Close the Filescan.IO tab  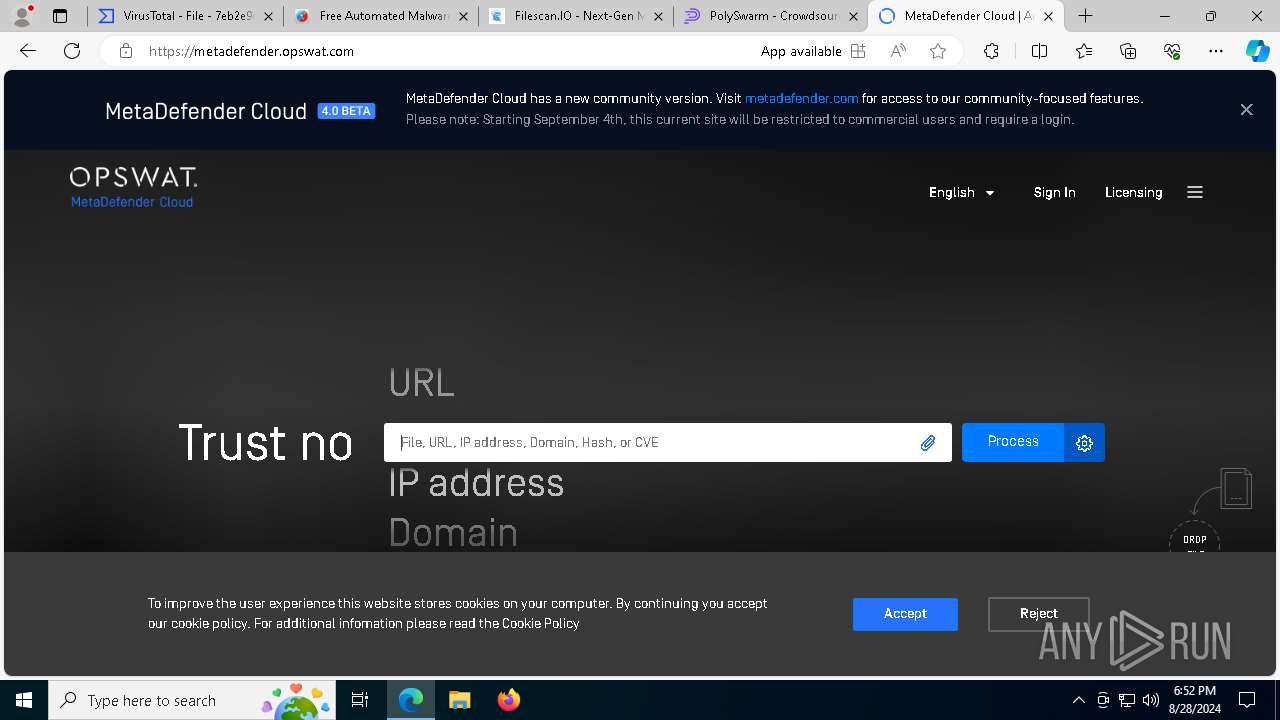[x=658, y=17]
